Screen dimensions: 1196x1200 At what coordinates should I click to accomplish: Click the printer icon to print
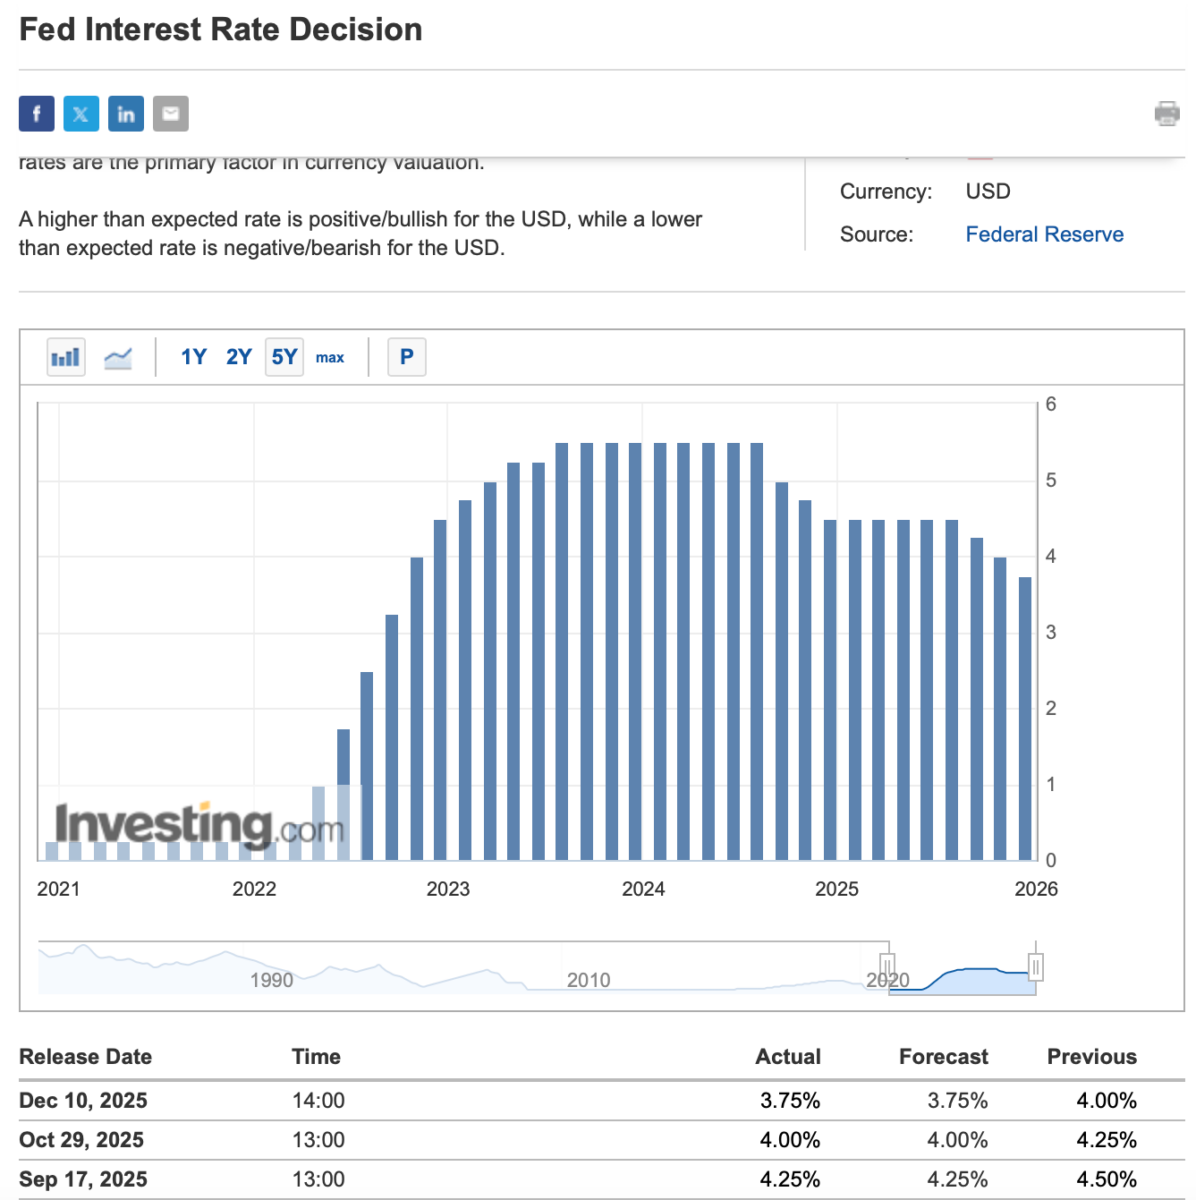[x=1167, y=113]
